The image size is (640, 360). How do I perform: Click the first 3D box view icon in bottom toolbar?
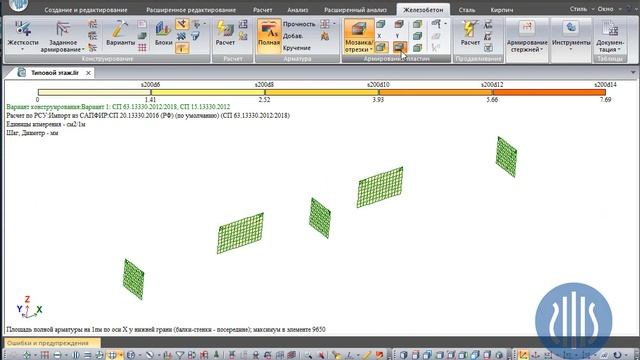click(404, 355)
